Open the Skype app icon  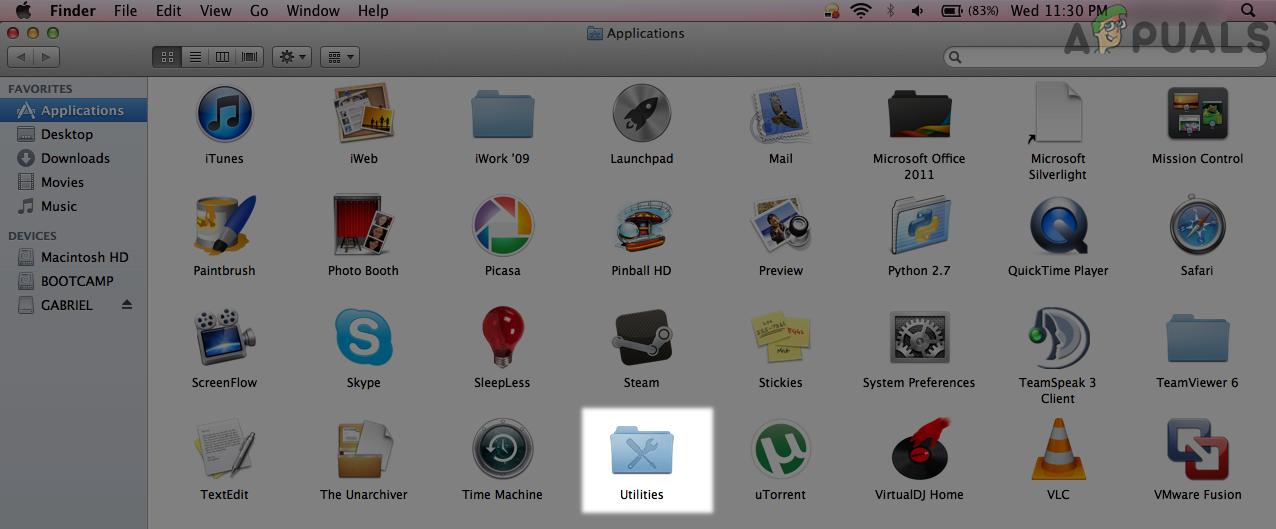[363, 338]
